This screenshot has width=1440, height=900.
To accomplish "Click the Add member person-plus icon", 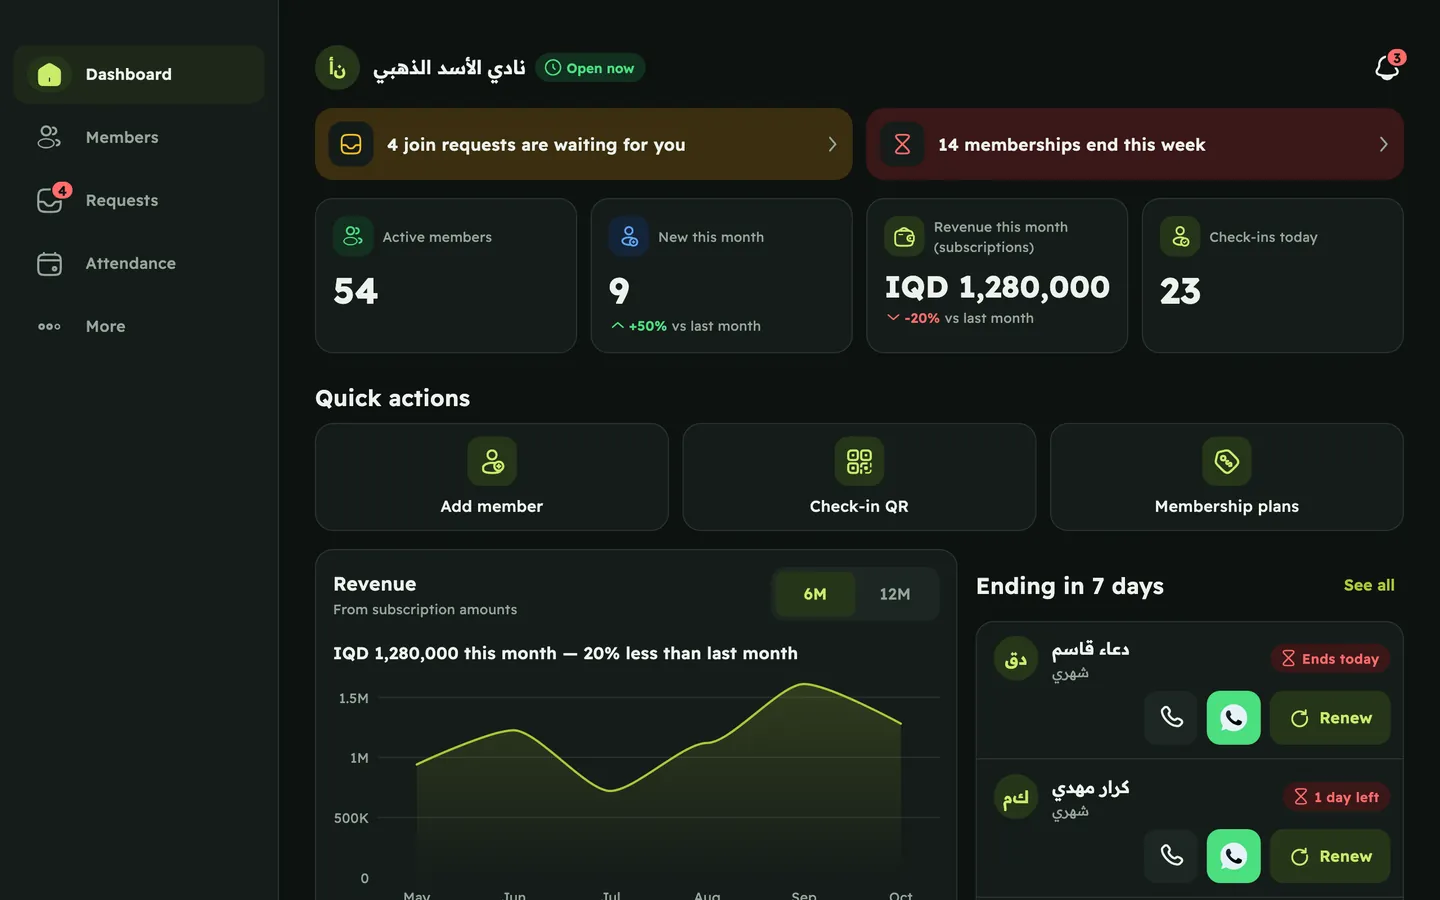I will coord(492,461).
